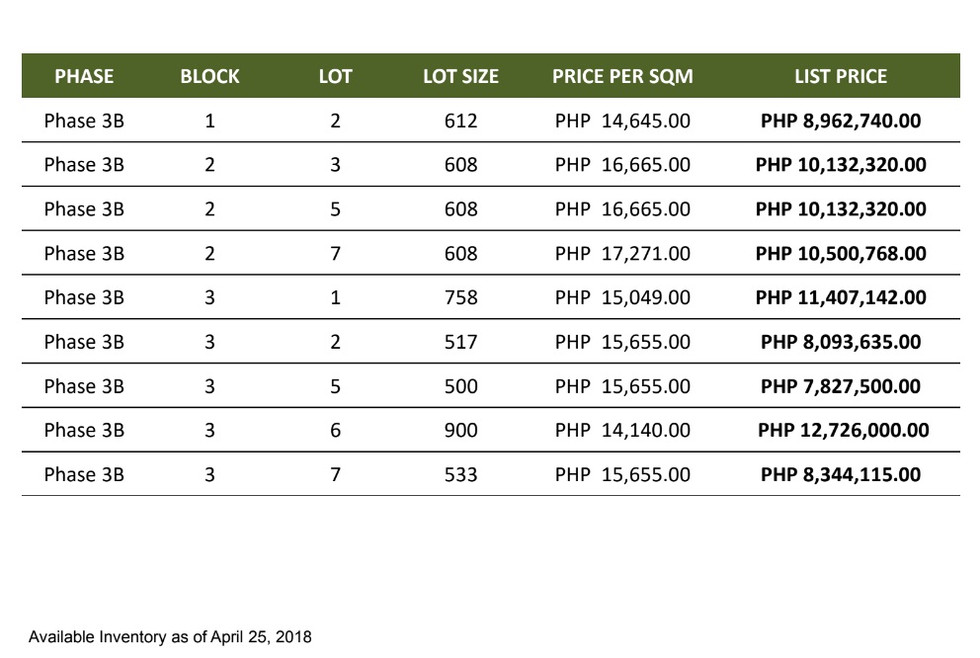Select list price PHP 7,827,500.00
The height and width of the screenshot is (658, 980).
tap(841, 386)
